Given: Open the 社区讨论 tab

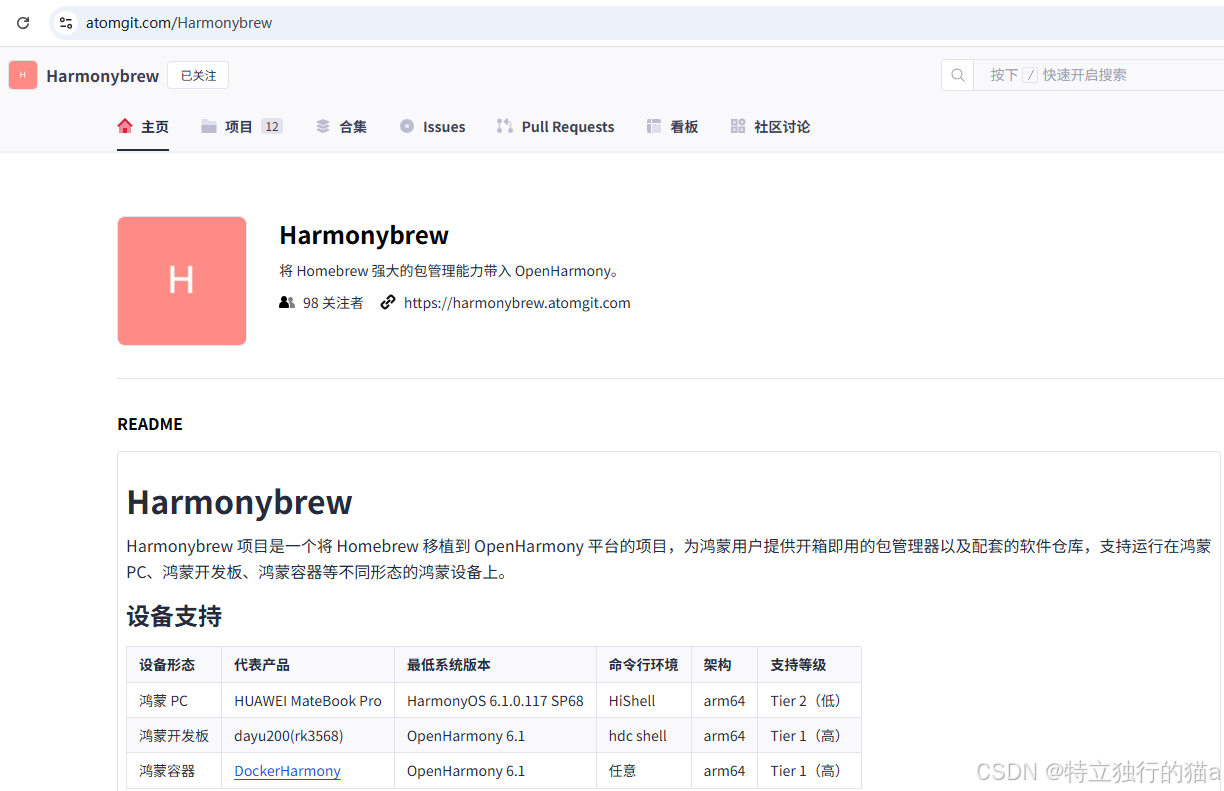Looking at the screenshot, I should 770,127.
